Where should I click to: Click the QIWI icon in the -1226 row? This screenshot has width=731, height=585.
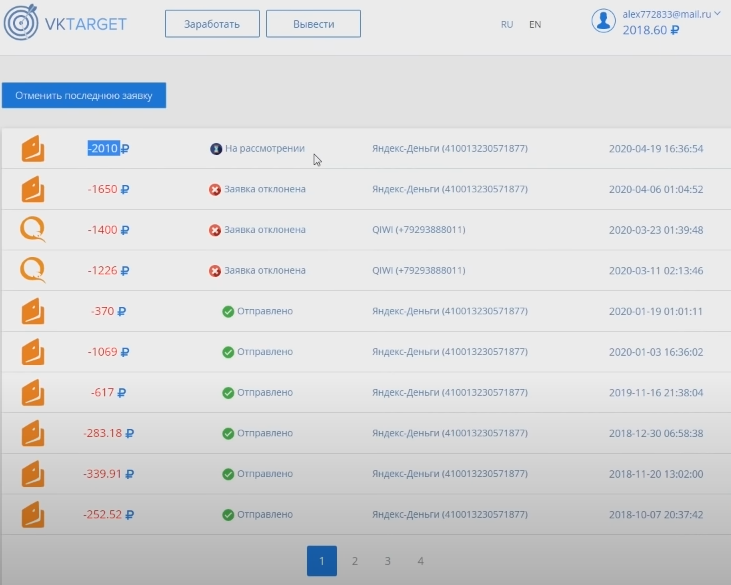pyautogui.click(x=33, y=270)
